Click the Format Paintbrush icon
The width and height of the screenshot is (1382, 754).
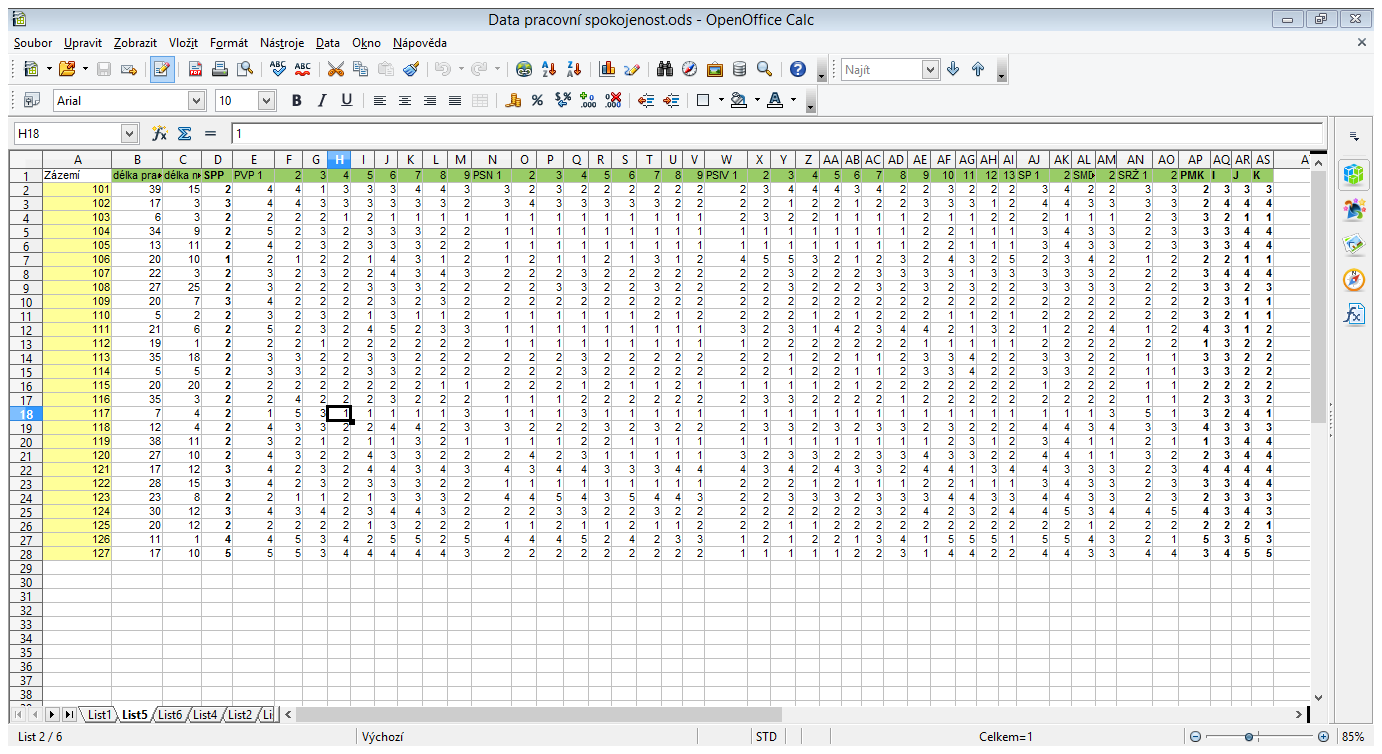point(410,69)
